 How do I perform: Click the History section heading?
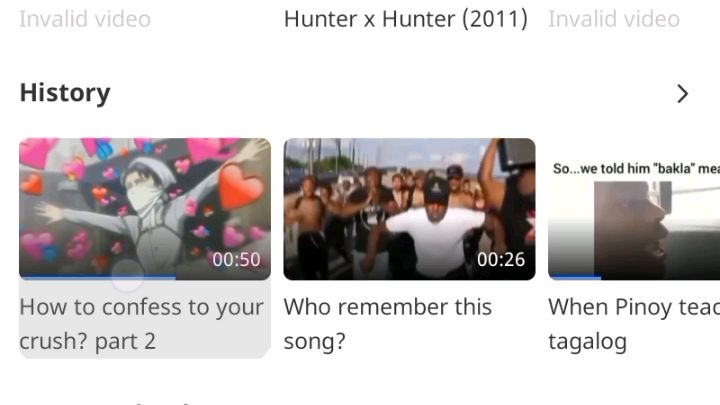pos(65,93)
